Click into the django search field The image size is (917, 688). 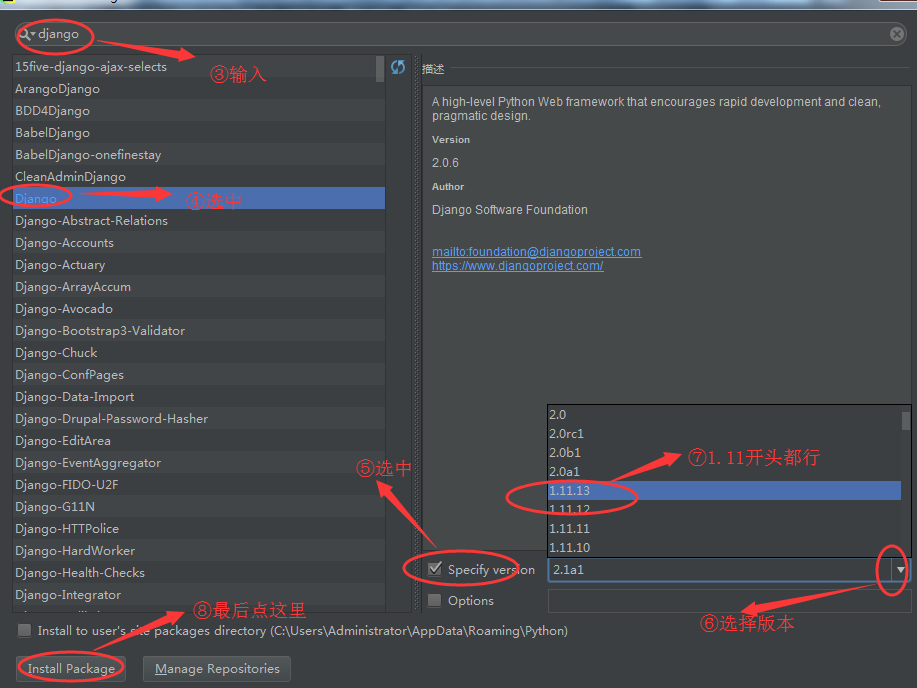462,34
